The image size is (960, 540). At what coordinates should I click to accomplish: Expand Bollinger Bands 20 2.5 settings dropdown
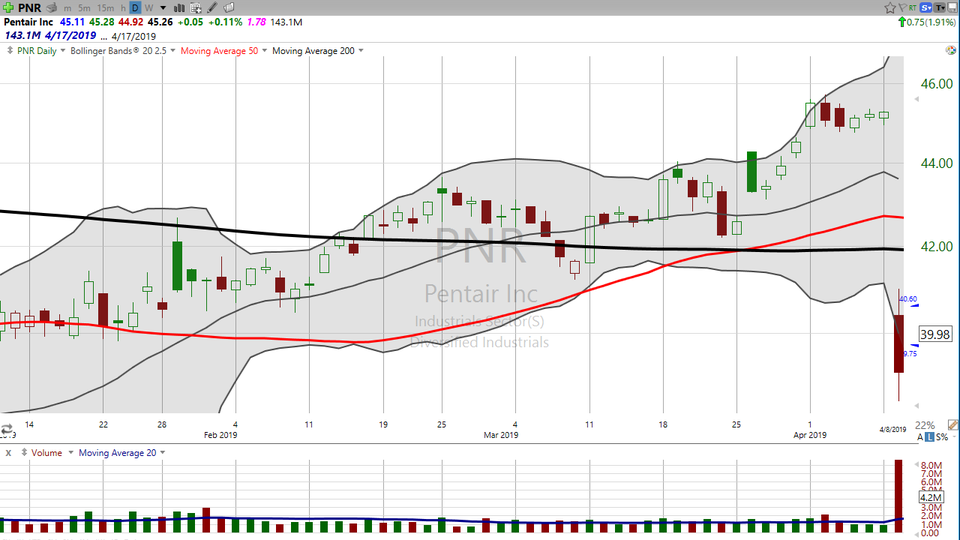[173, 51]
